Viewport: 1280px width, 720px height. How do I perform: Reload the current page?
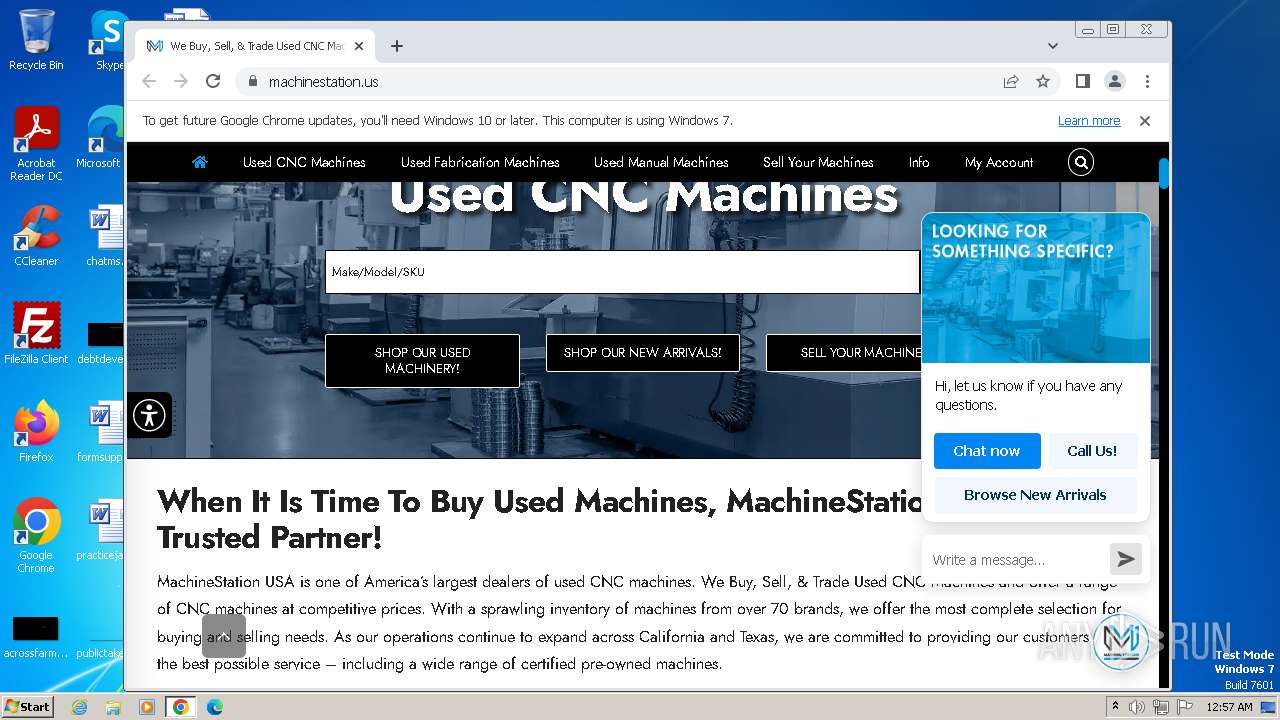click(213, 81)
